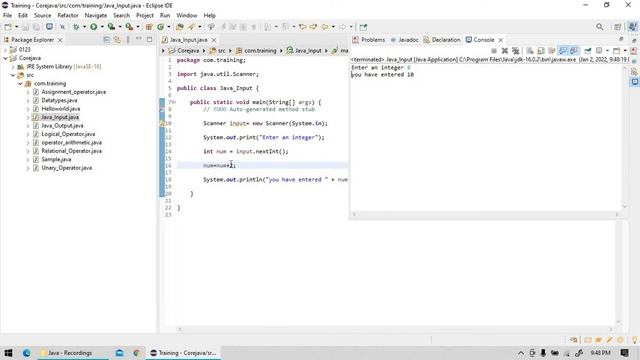
Task: Click the Open Perspective icon
Action: click(618, 27)
